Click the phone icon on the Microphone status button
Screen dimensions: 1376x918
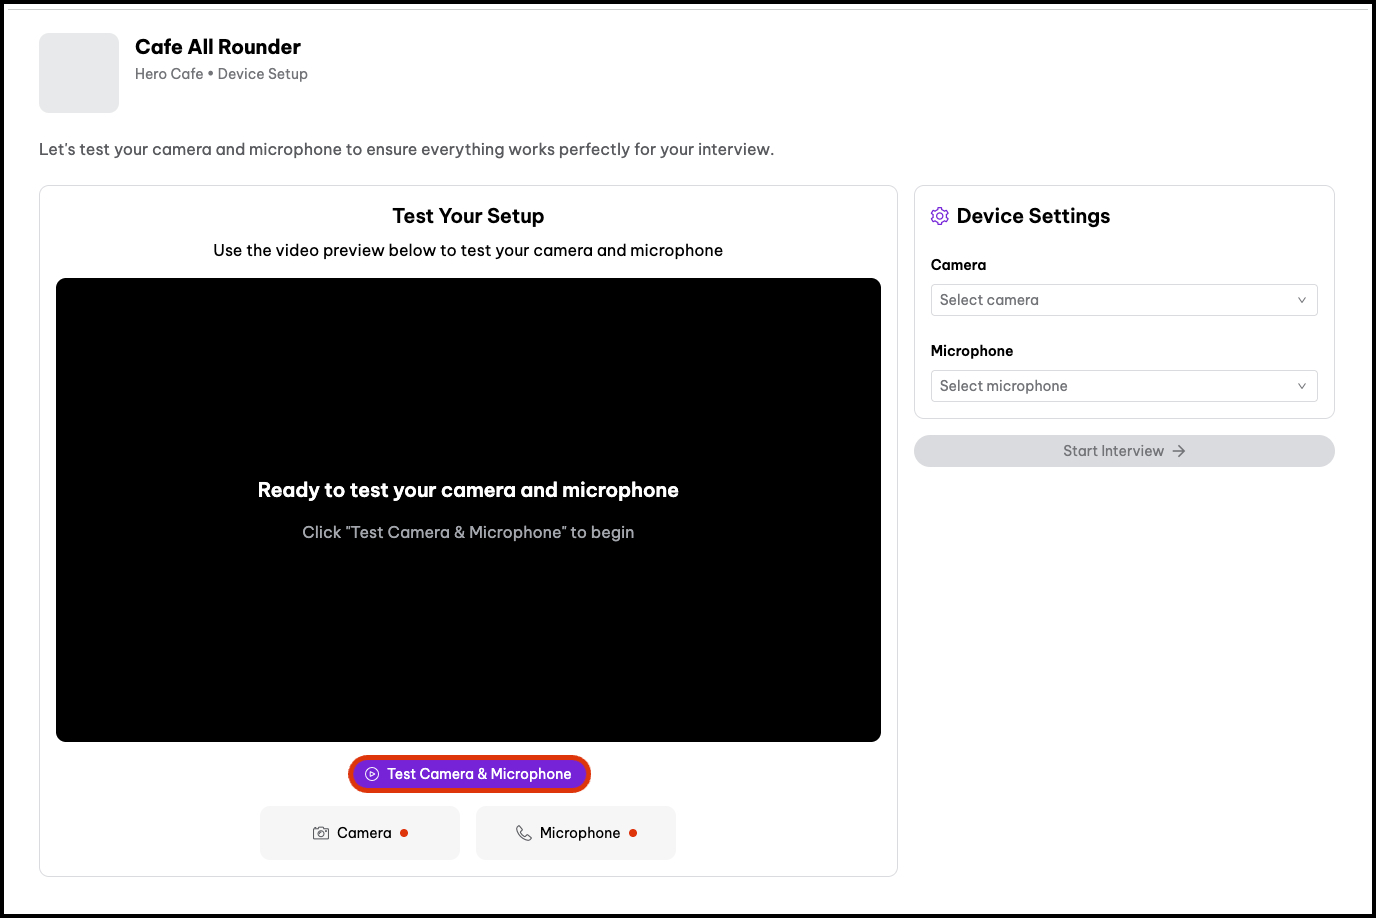point(524,832)
